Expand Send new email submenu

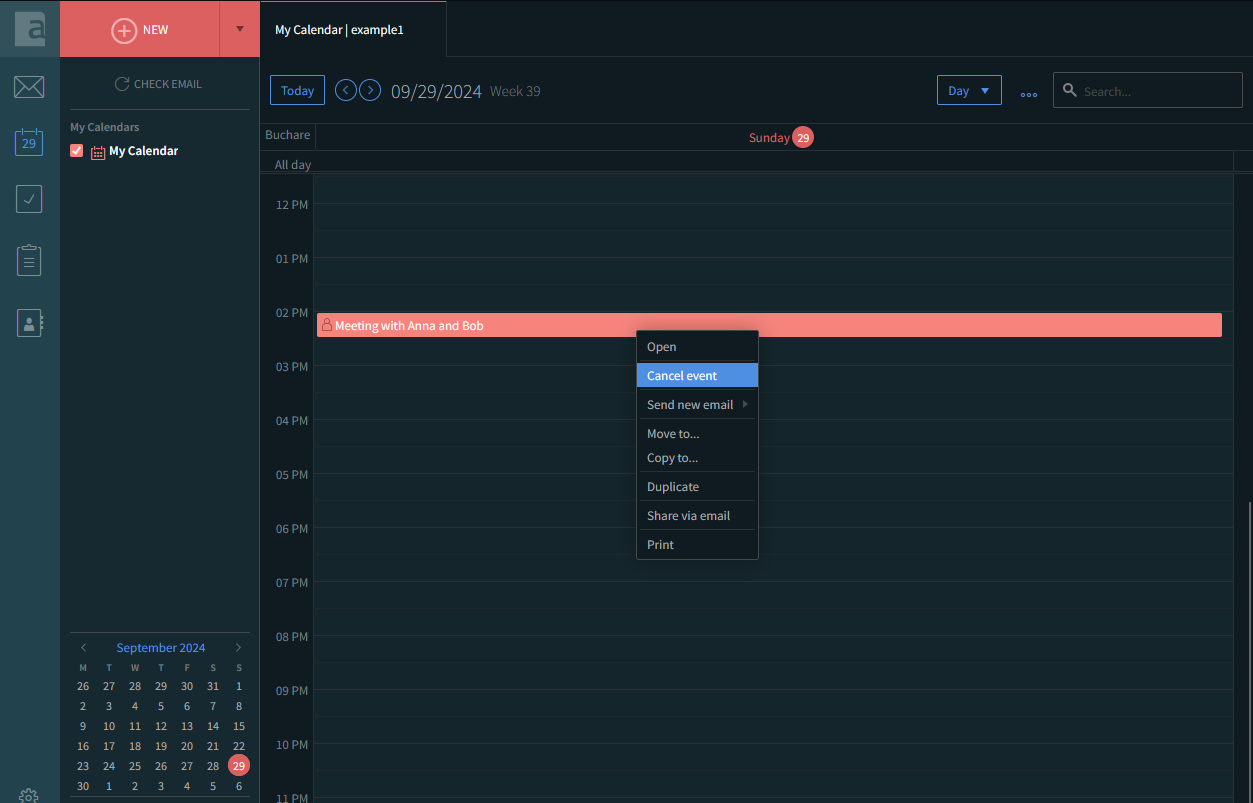696,405
